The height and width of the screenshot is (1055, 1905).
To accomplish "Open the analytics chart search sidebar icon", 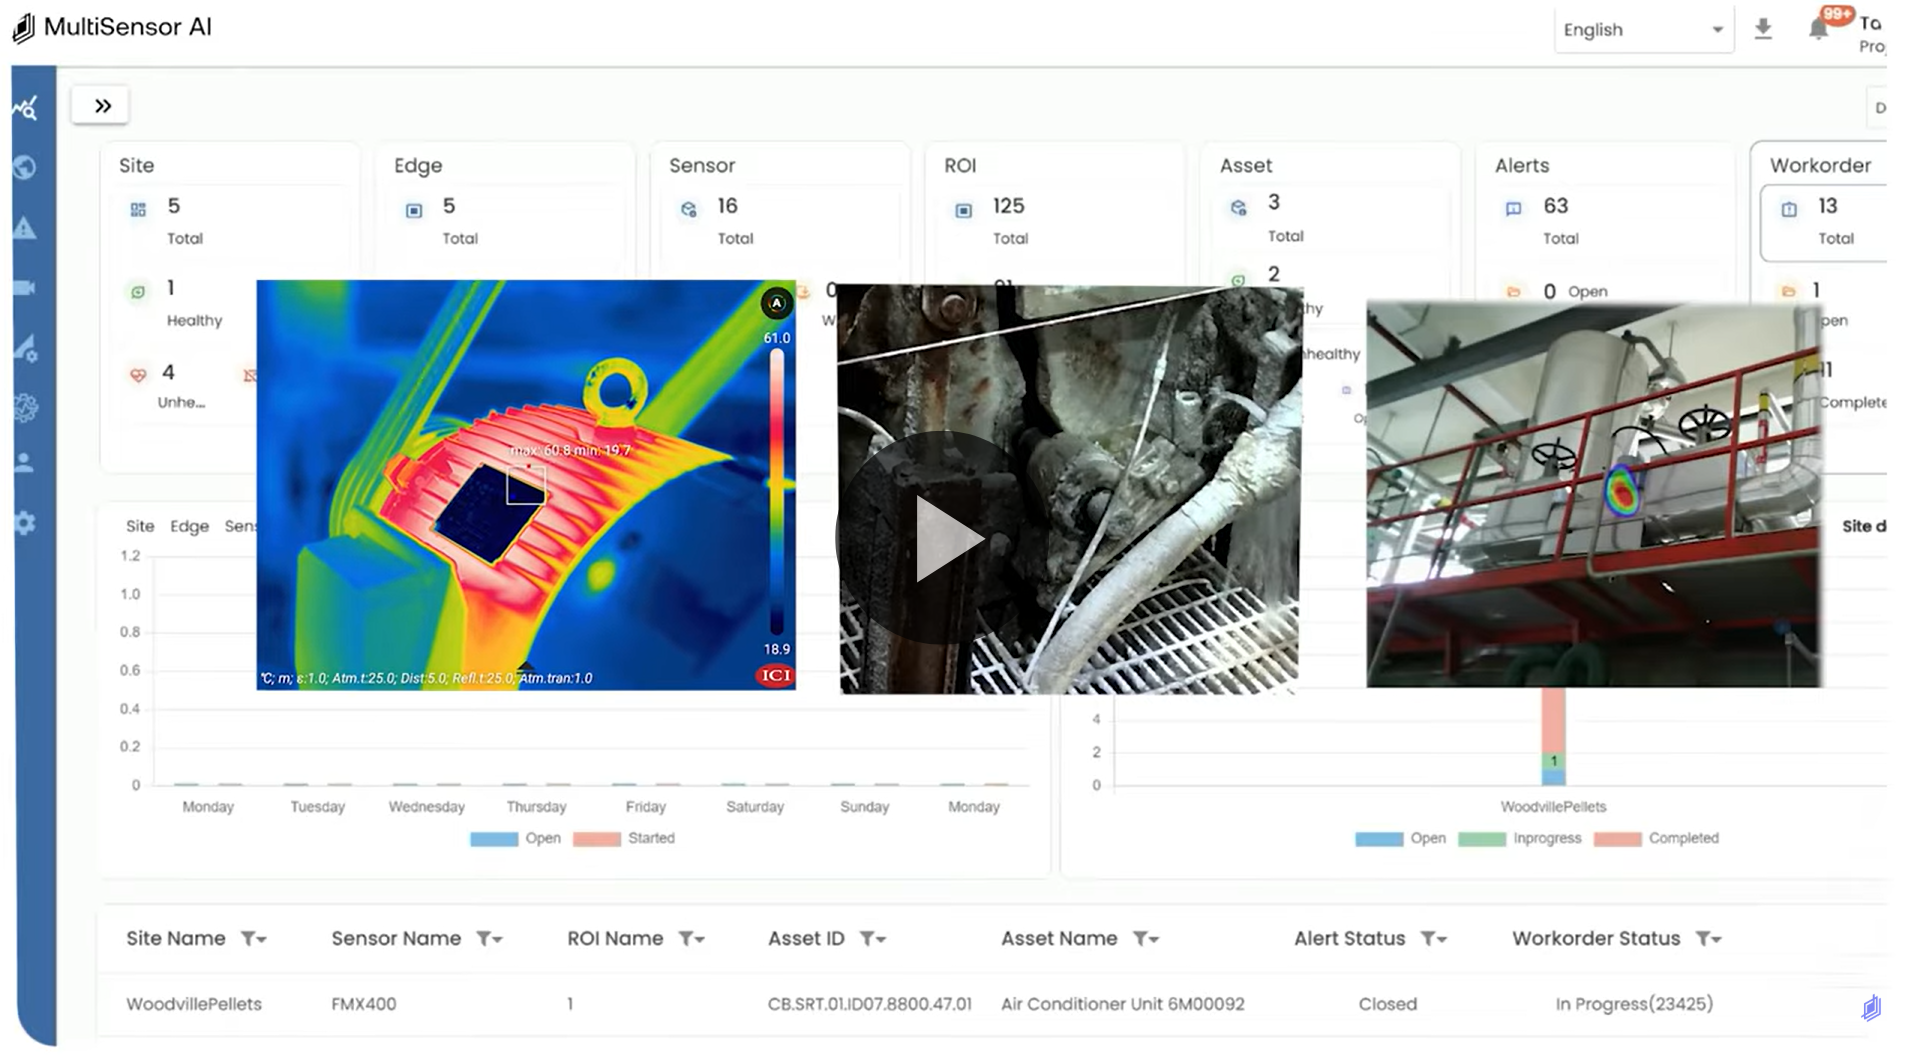I will point(25,108).
